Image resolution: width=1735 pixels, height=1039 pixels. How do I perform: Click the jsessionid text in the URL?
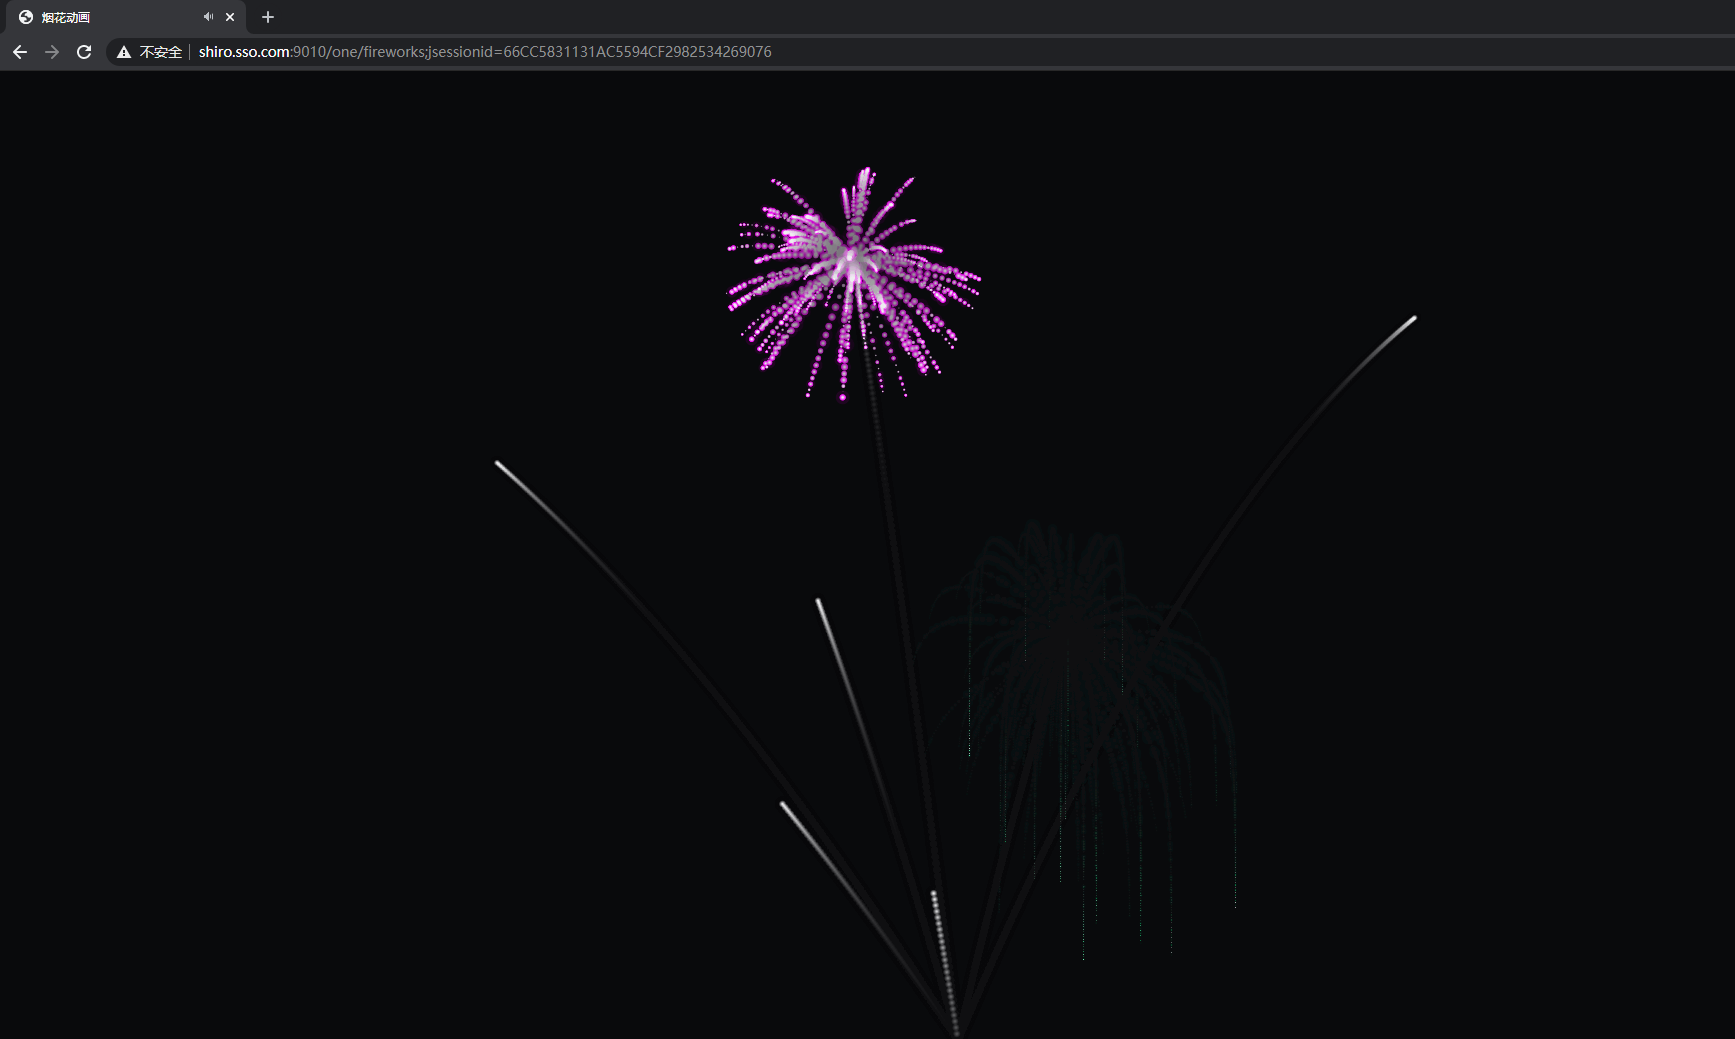[x=460, y=51]
